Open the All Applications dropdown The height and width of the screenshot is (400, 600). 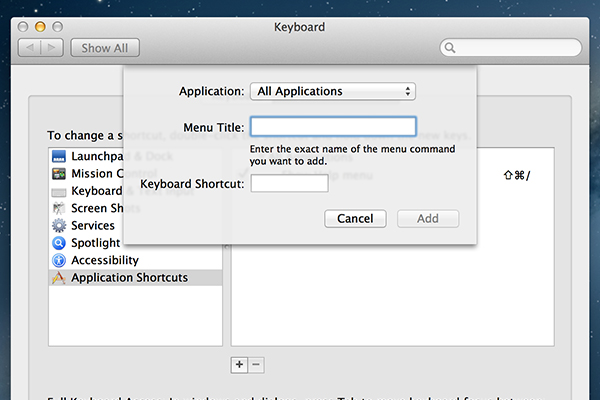(333, 91)
